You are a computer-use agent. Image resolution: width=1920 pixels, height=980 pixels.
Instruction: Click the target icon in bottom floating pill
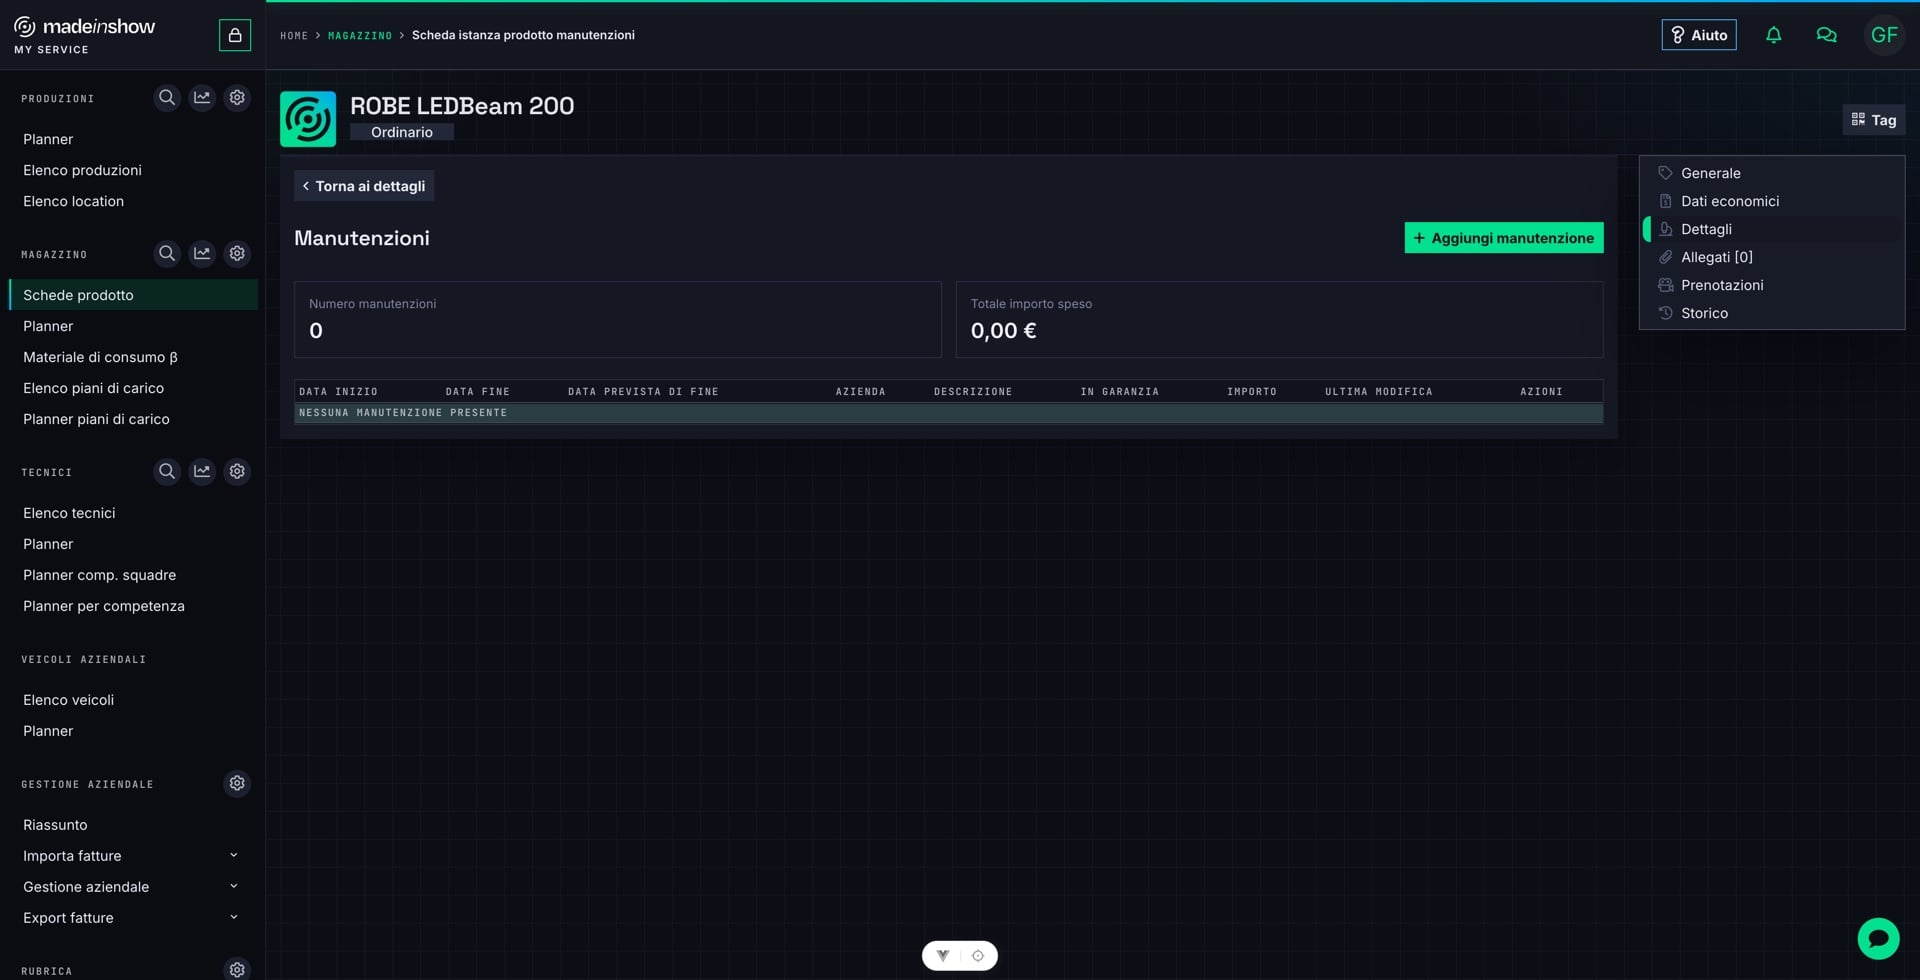(978, 955)
